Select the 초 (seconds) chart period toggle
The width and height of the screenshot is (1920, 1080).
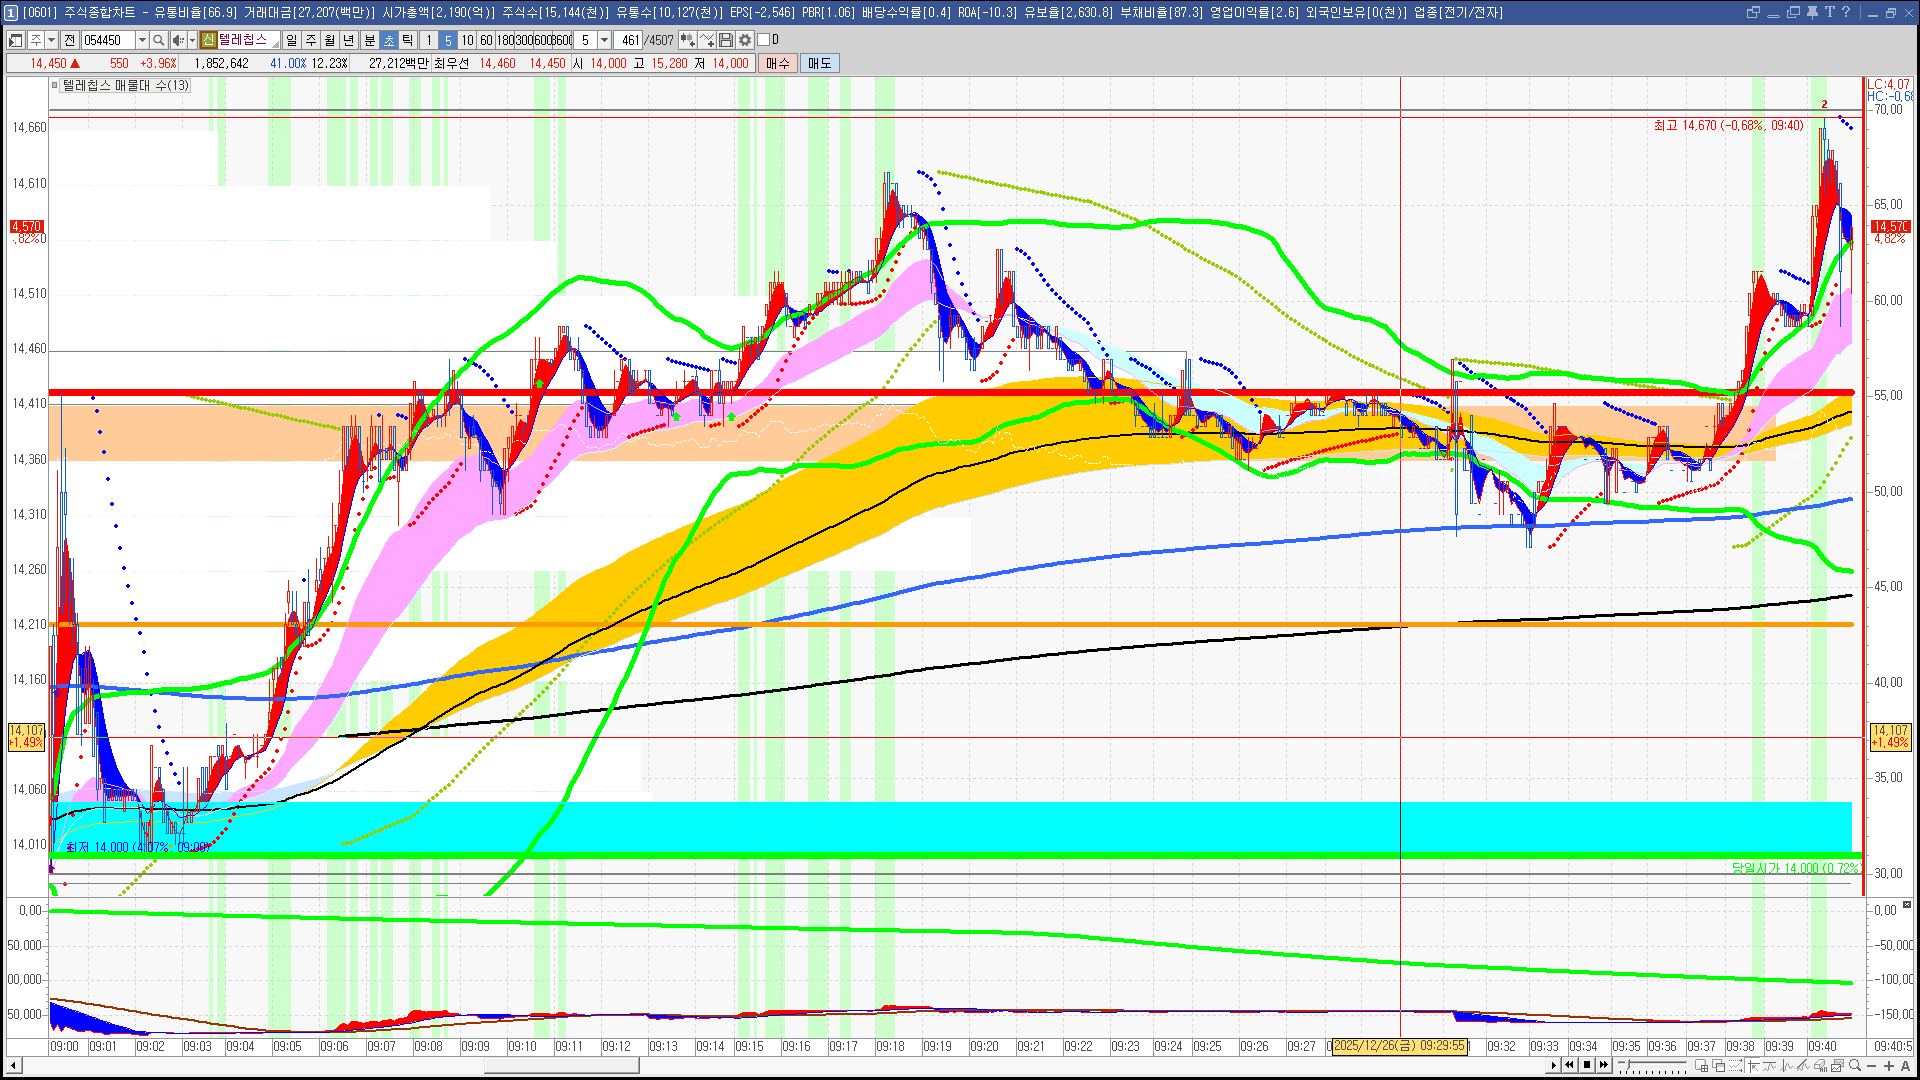click(x=389, y=40)
